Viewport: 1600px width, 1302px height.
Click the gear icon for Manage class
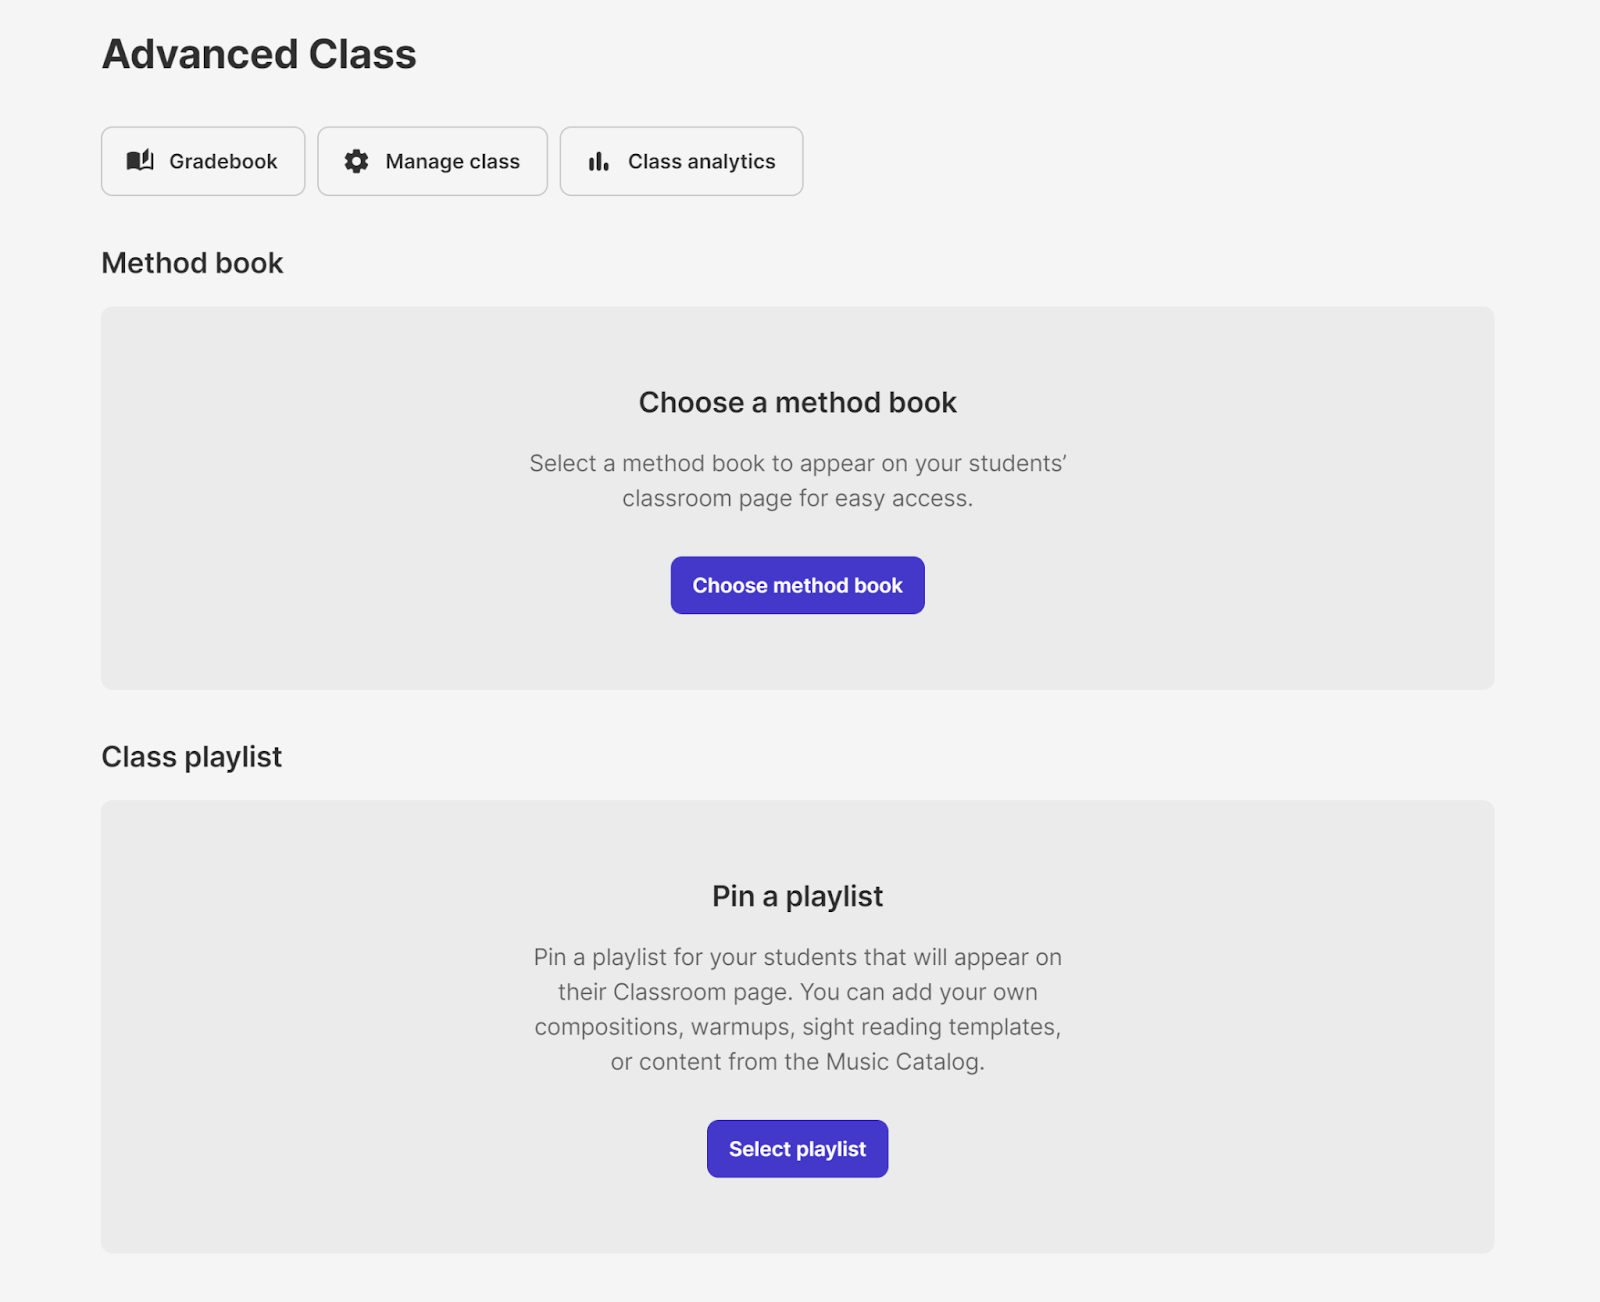[x=356, y=161]
